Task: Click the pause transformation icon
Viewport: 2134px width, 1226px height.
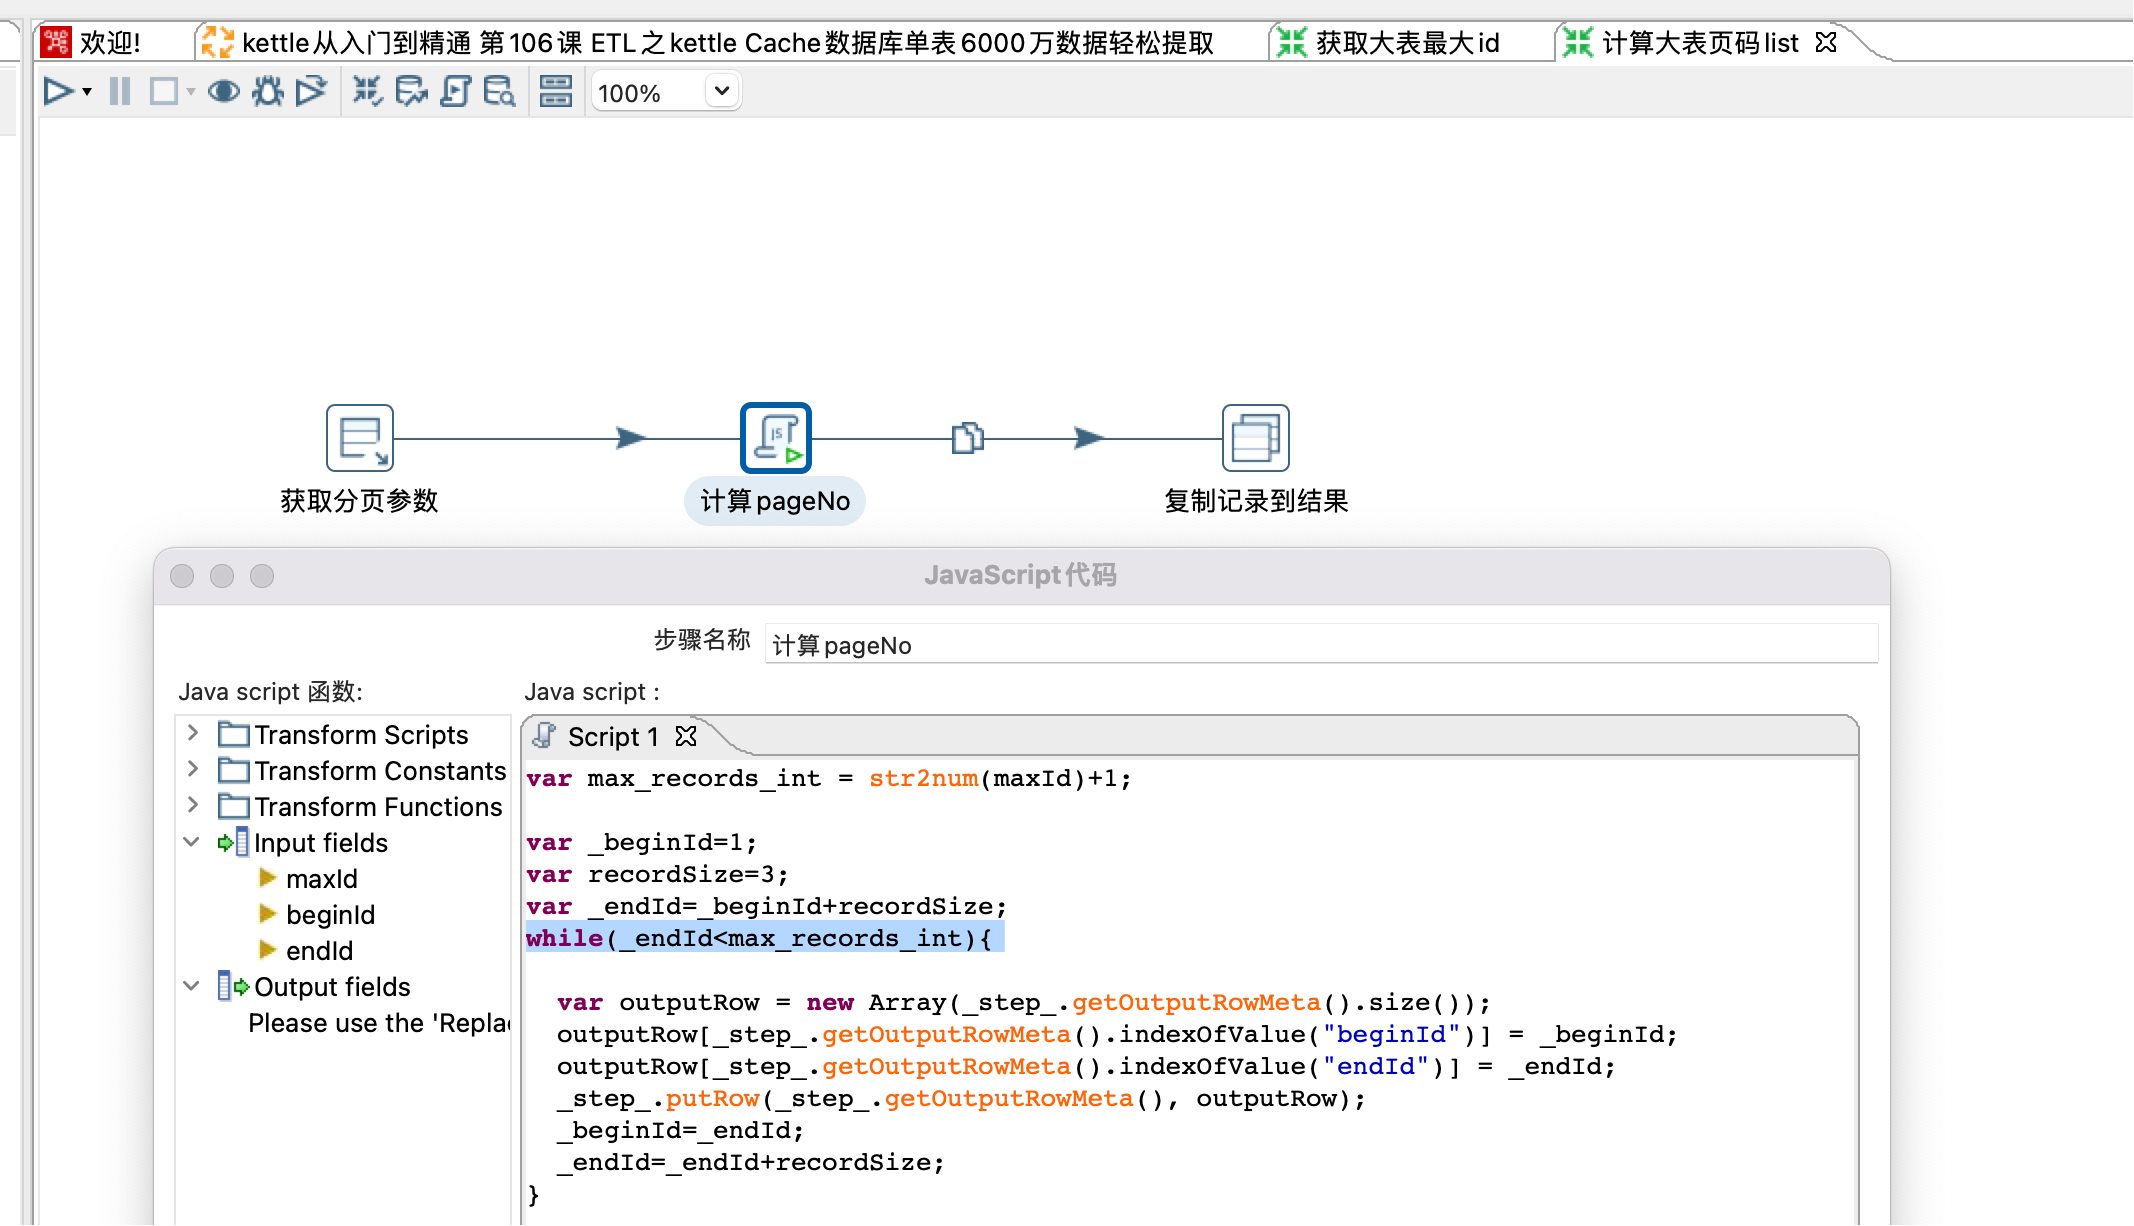Action: [x=120, y=92]
